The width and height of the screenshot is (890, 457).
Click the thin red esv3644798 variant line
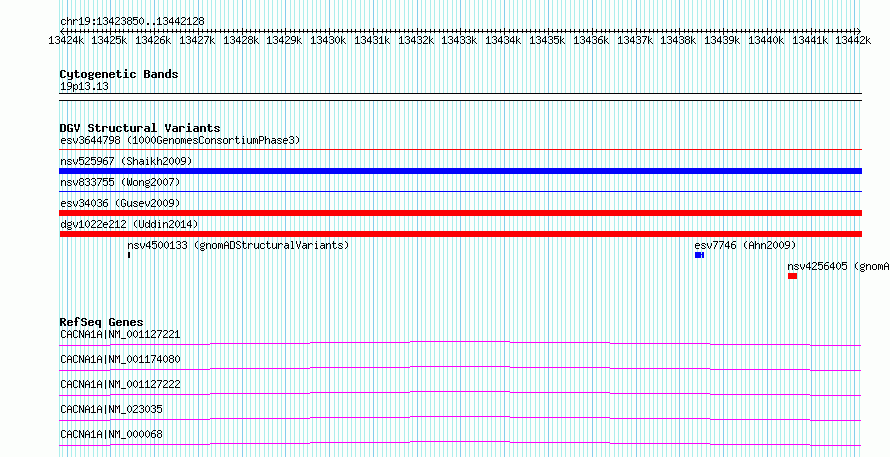pos(461,150)
